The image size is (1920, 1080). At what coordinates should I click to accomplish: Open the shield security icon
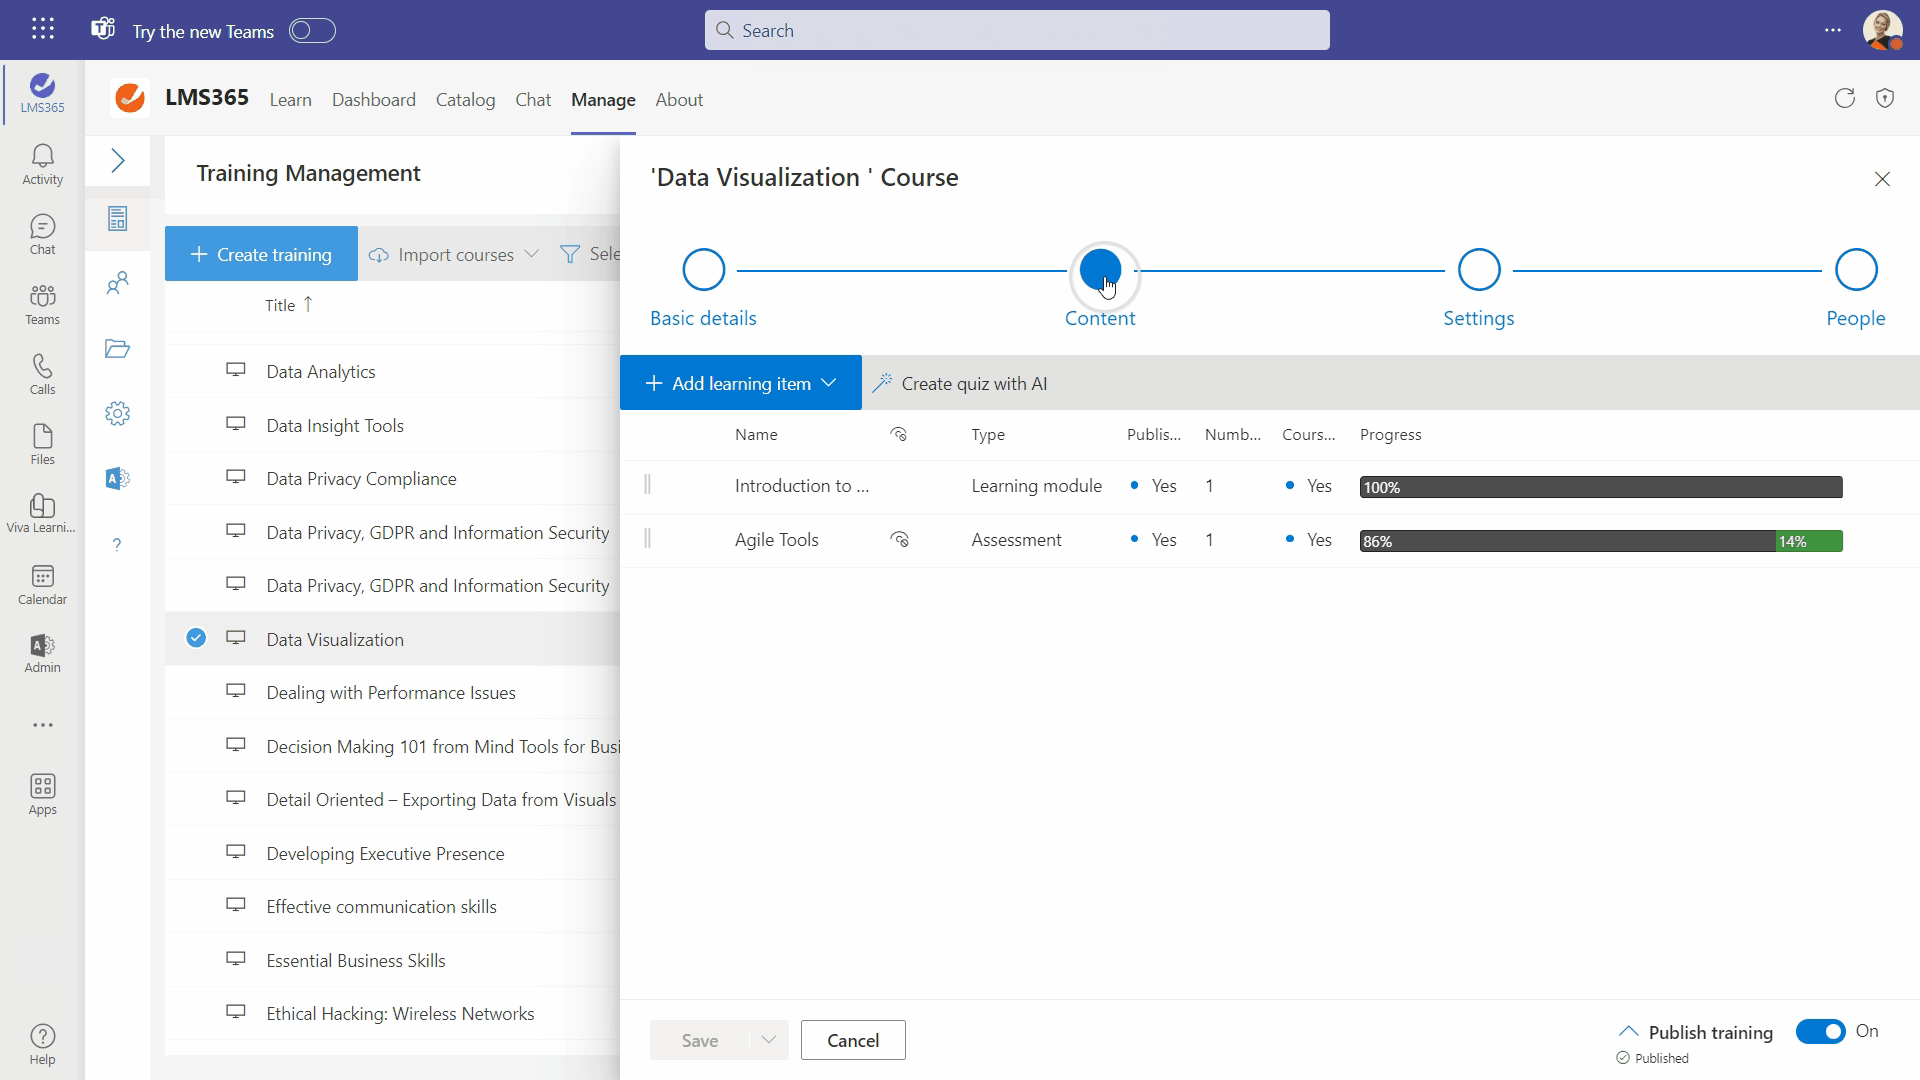coord(1885,98)
